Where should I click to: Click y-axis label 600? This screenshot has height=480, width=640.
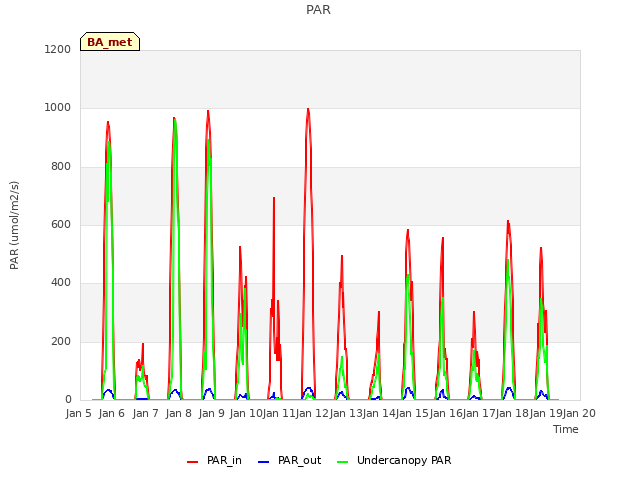click(61, 224)
